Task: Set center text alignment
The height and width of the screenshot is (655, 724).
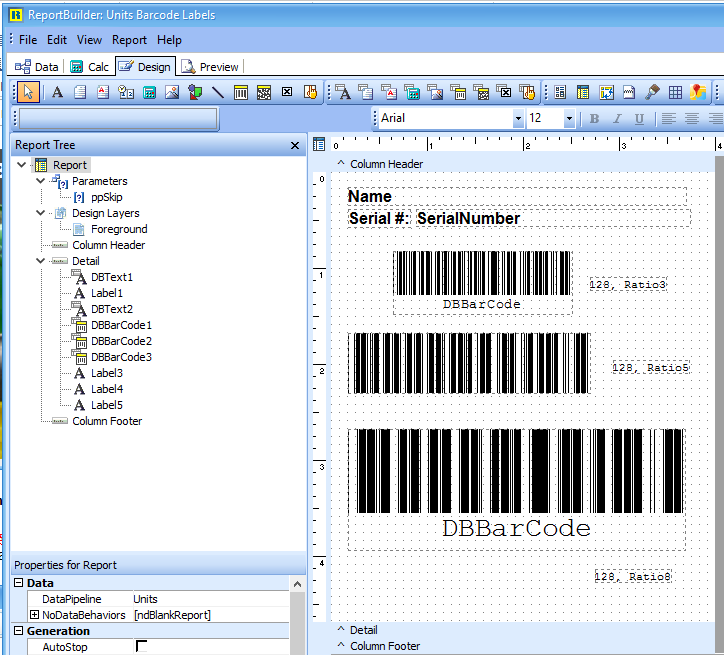Action: tap(692, 119)
